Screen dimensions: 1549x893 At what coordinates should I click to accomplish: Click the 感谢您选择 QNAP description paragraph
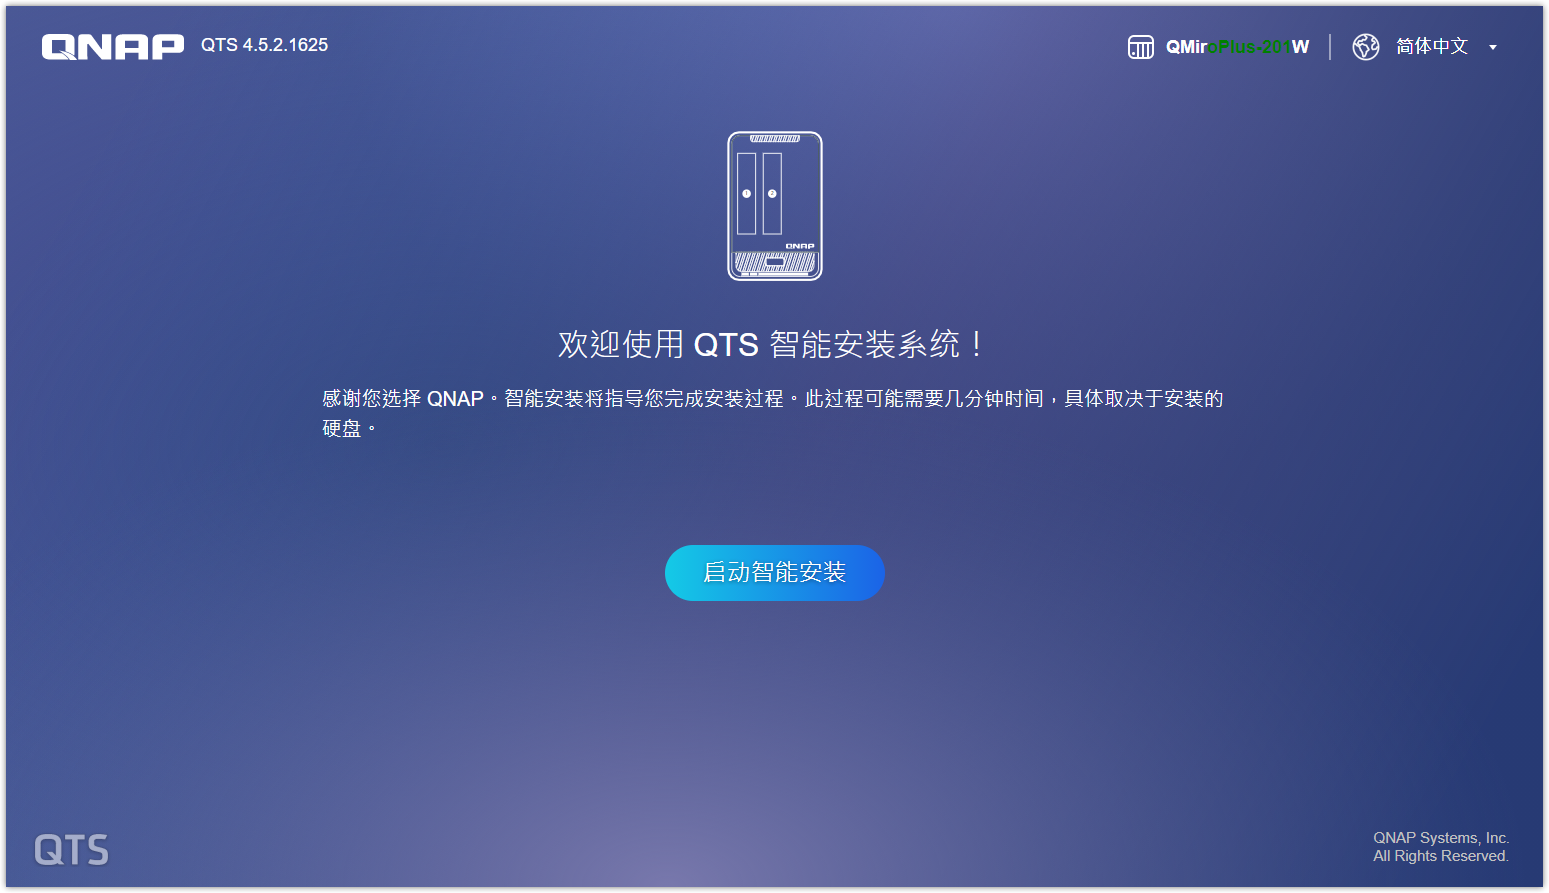tap(772, 413)
